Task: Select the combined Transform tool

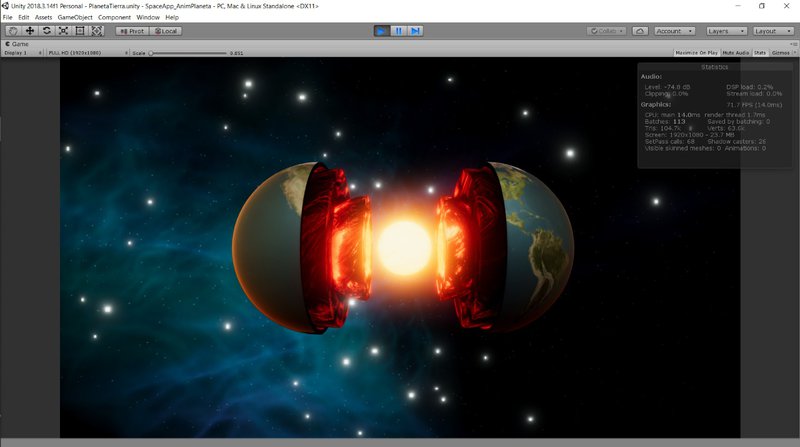Action: pos(97,31)
